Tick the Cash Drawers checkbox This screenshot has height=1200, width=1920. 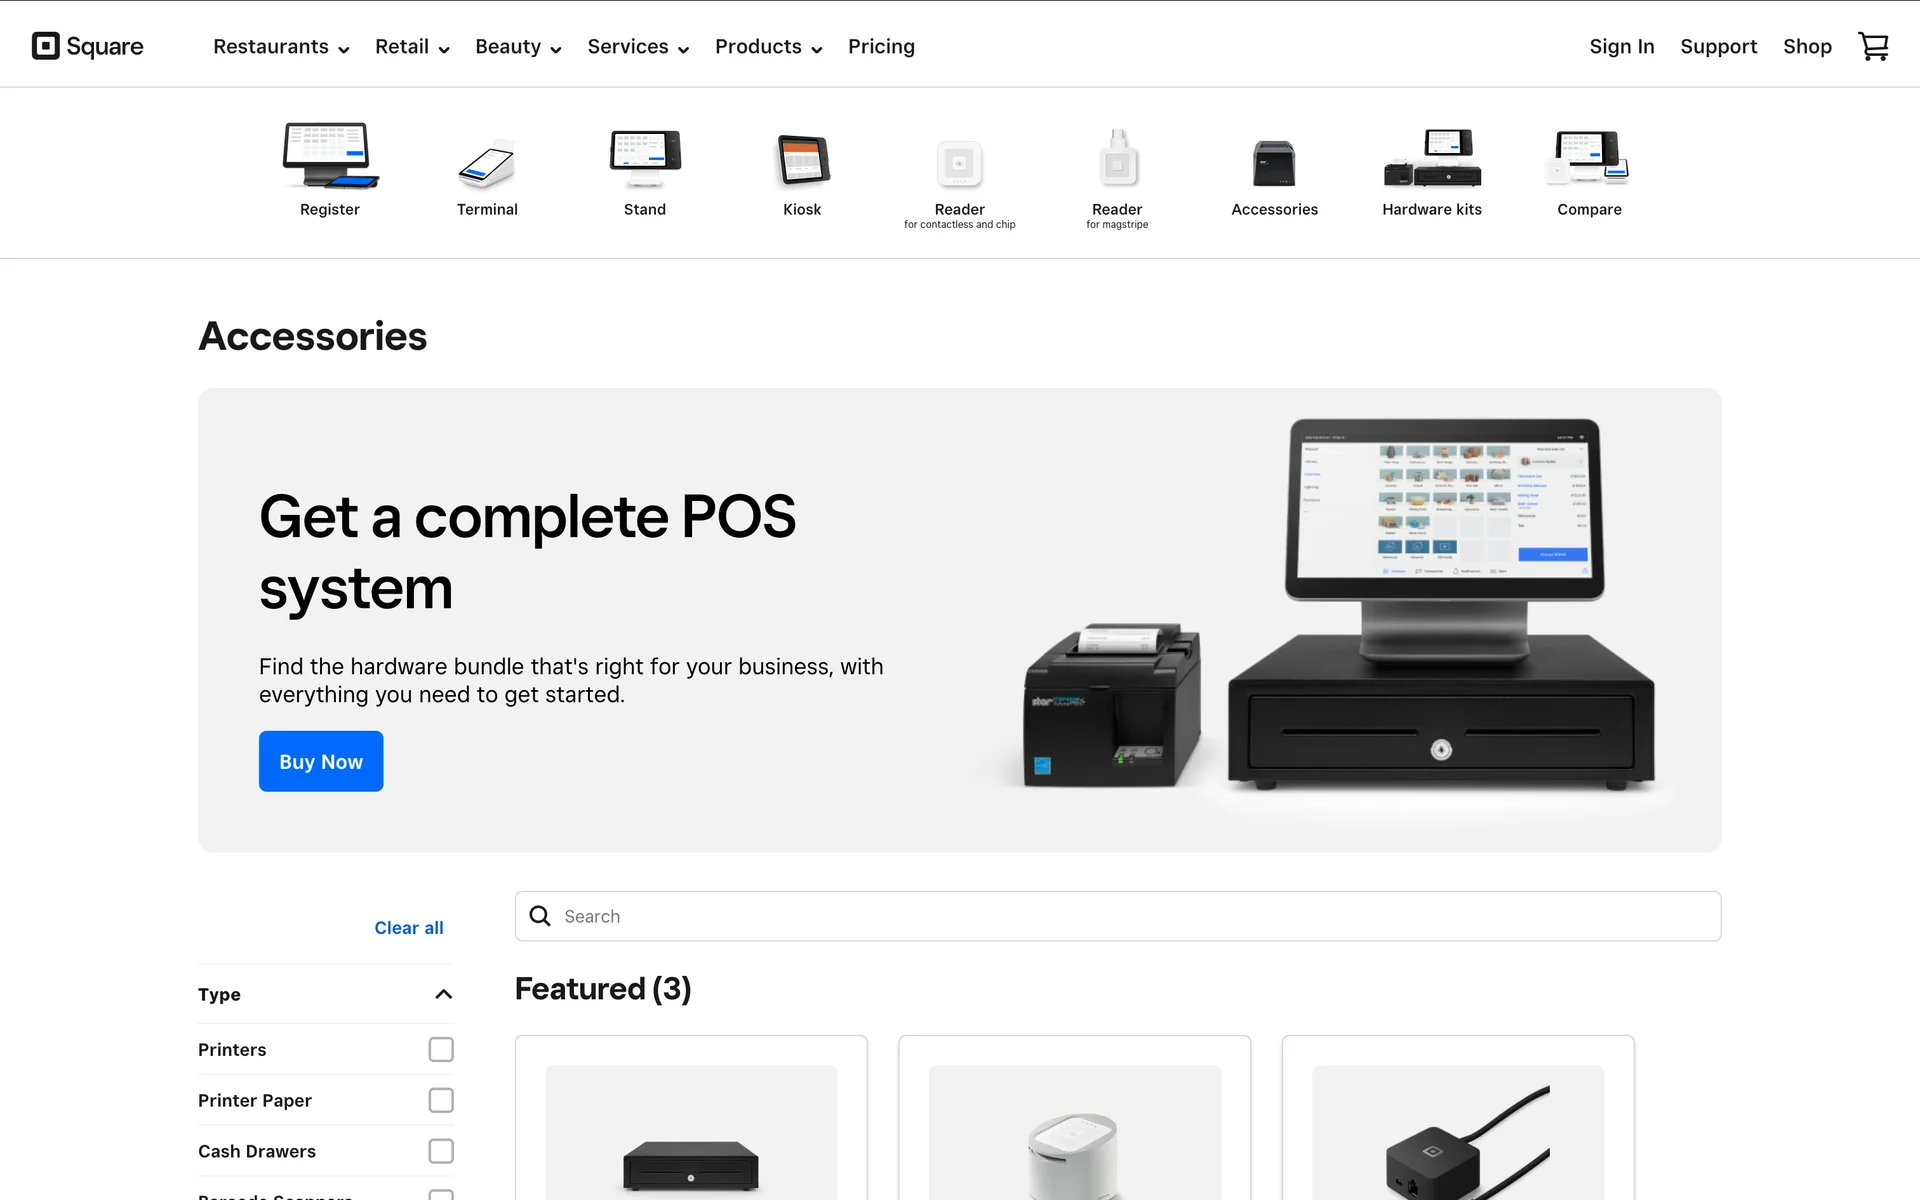[441, 1151]
